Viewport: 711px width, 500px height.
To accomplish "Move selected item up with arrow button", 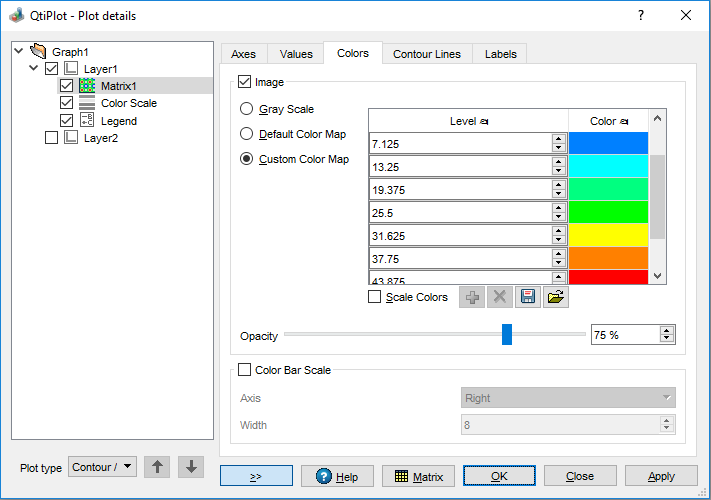I will click(x=157, y=467).
